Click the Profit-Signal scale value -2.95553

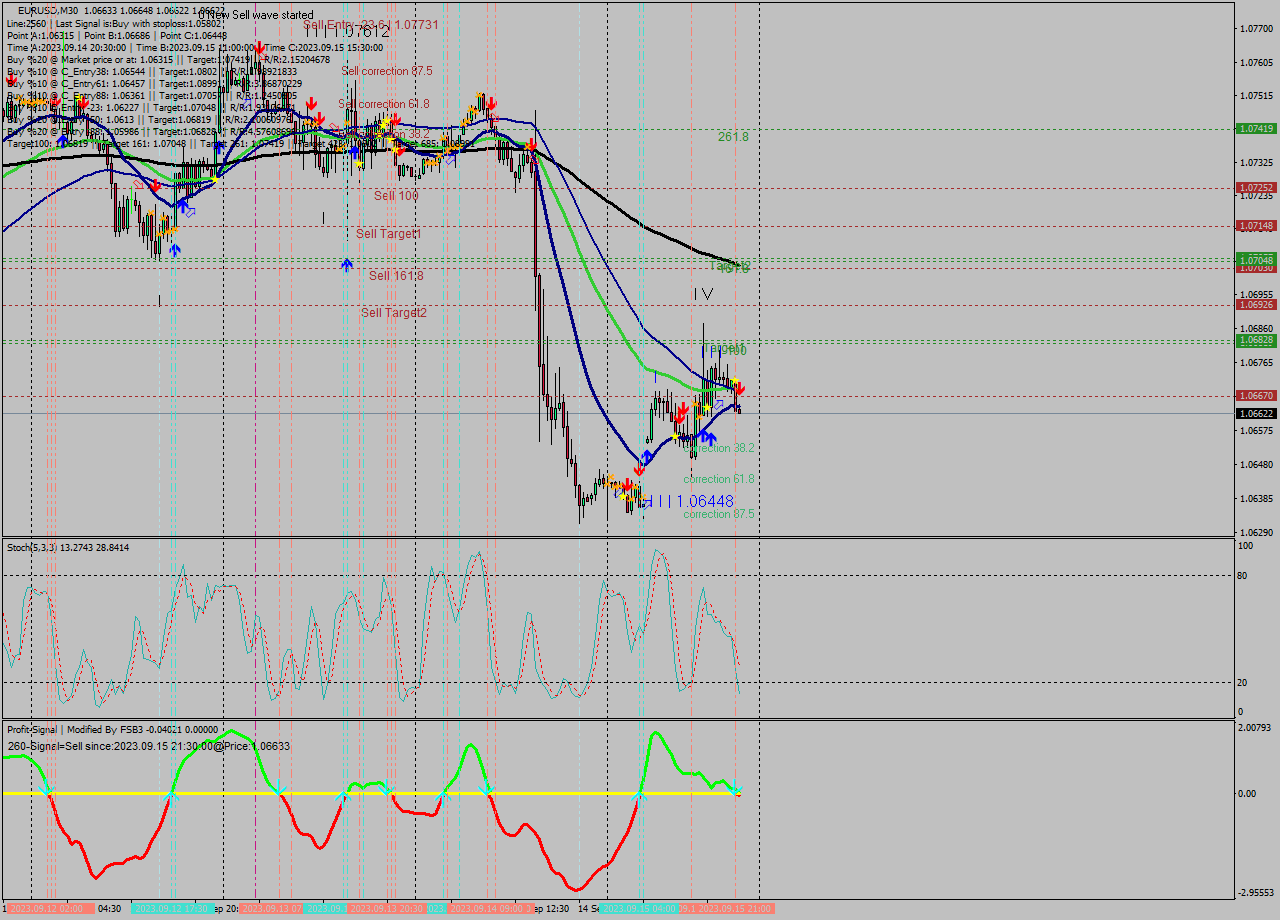1256,893
